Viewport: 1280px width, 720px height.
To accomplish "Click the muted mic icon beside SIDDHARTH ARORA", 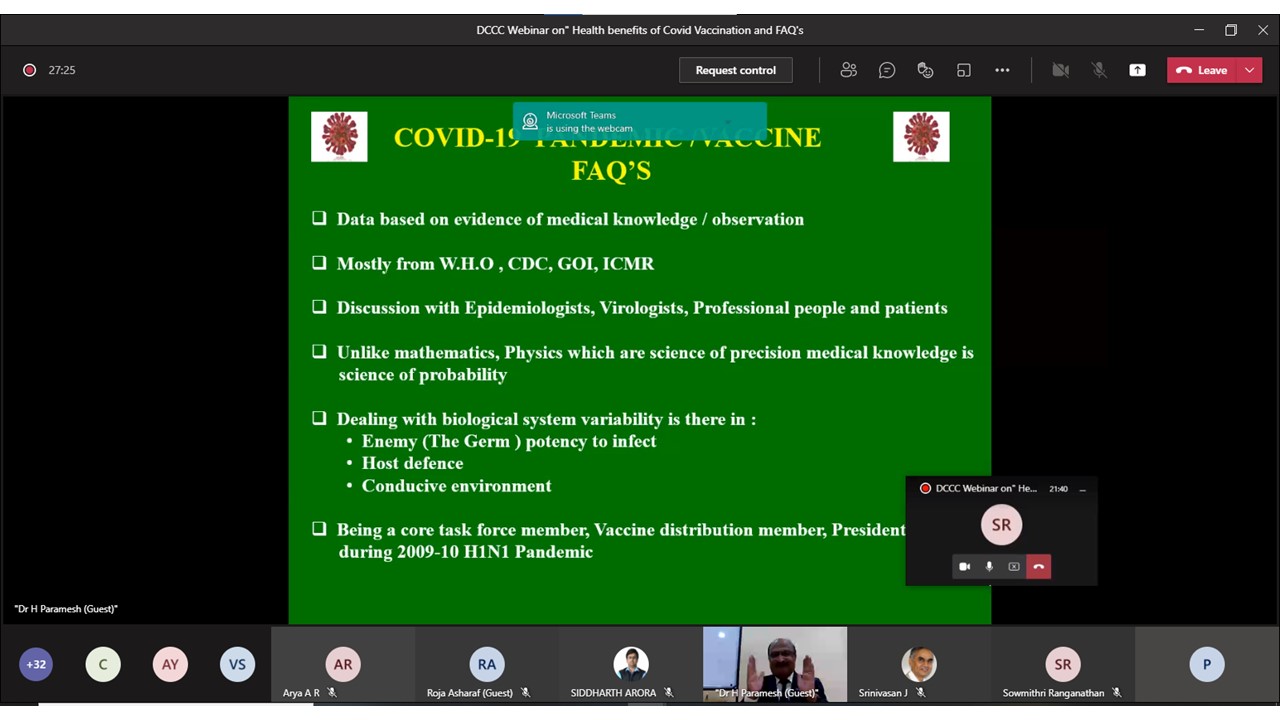I will pyautogui.click(x=668, y=693).
